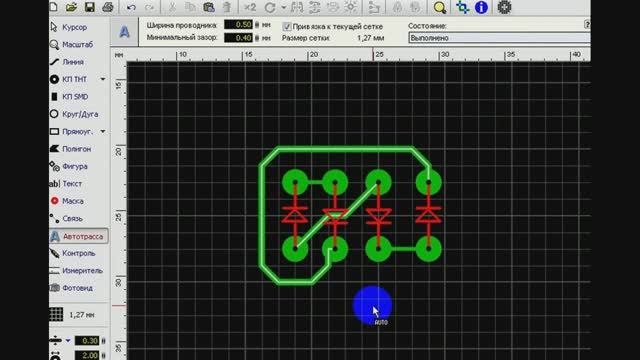Mirror the selection horizontally
Image resolution: width=640 pixels, height=360 pixels.
click(297, 7)
